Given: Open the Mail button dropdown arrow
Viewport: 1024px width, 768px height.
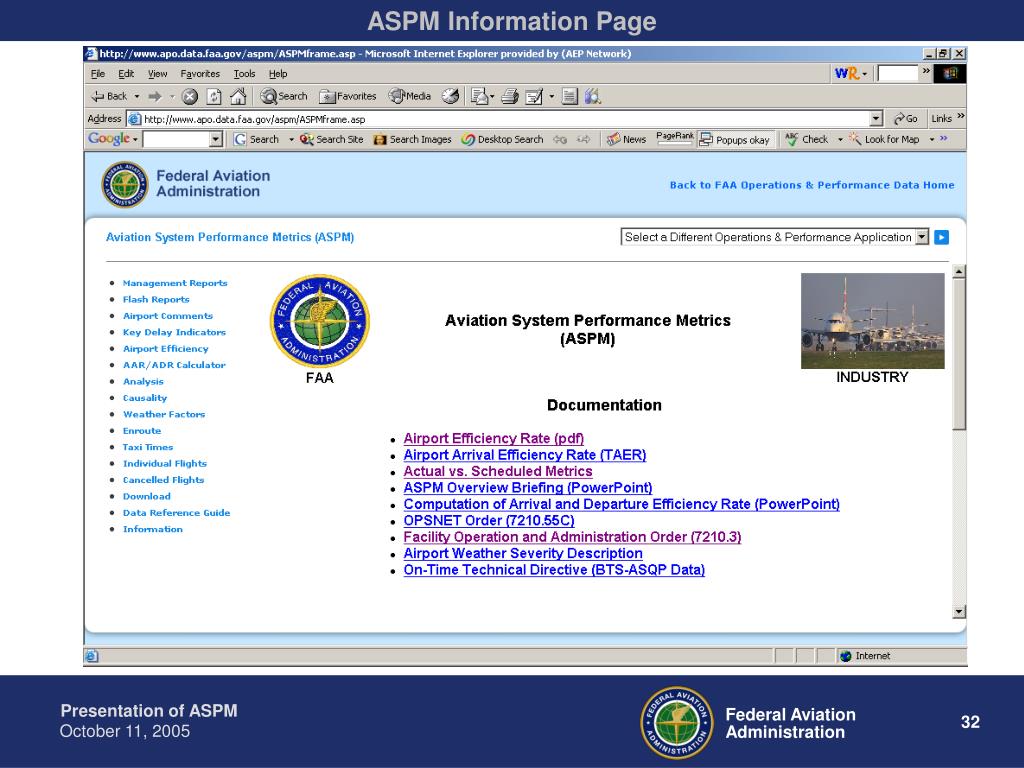Looking at the screenshot, I should pyautogui.click(x=492, y=97).
